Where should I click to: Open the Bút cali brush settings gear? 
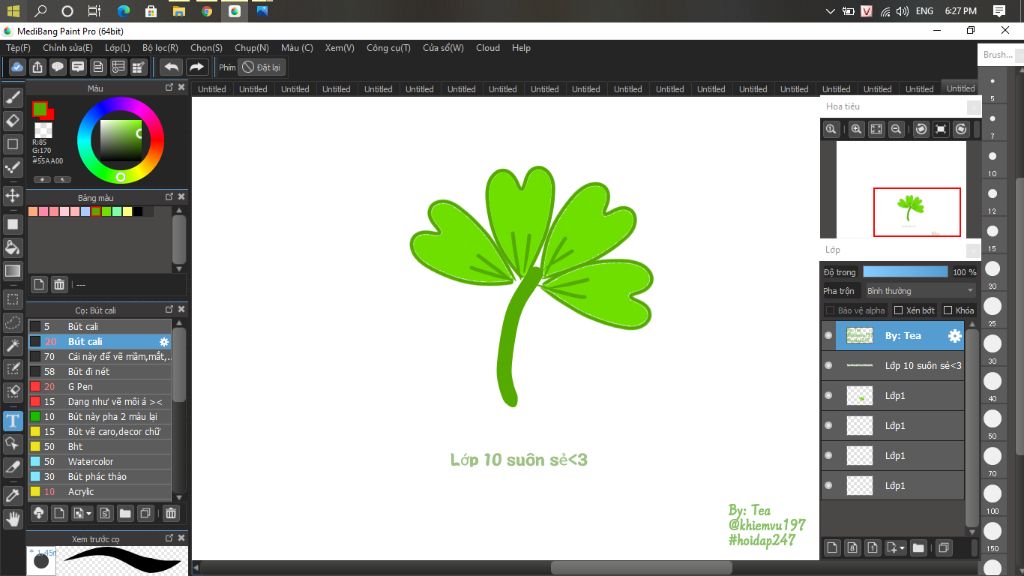point(164,342)
